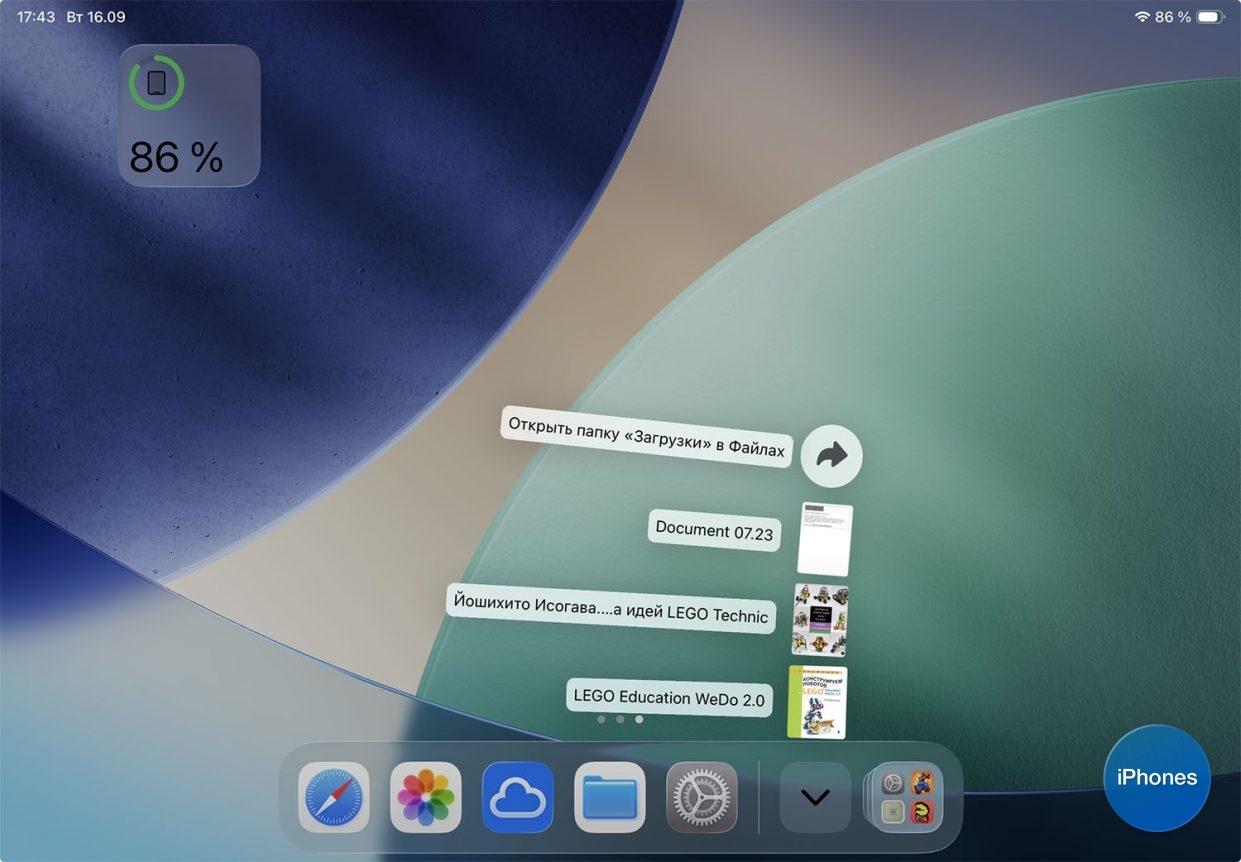Tap the LEGO Technic book cover thumbnail
This screenshot has width=1241, height=862.
coord(821,620)
